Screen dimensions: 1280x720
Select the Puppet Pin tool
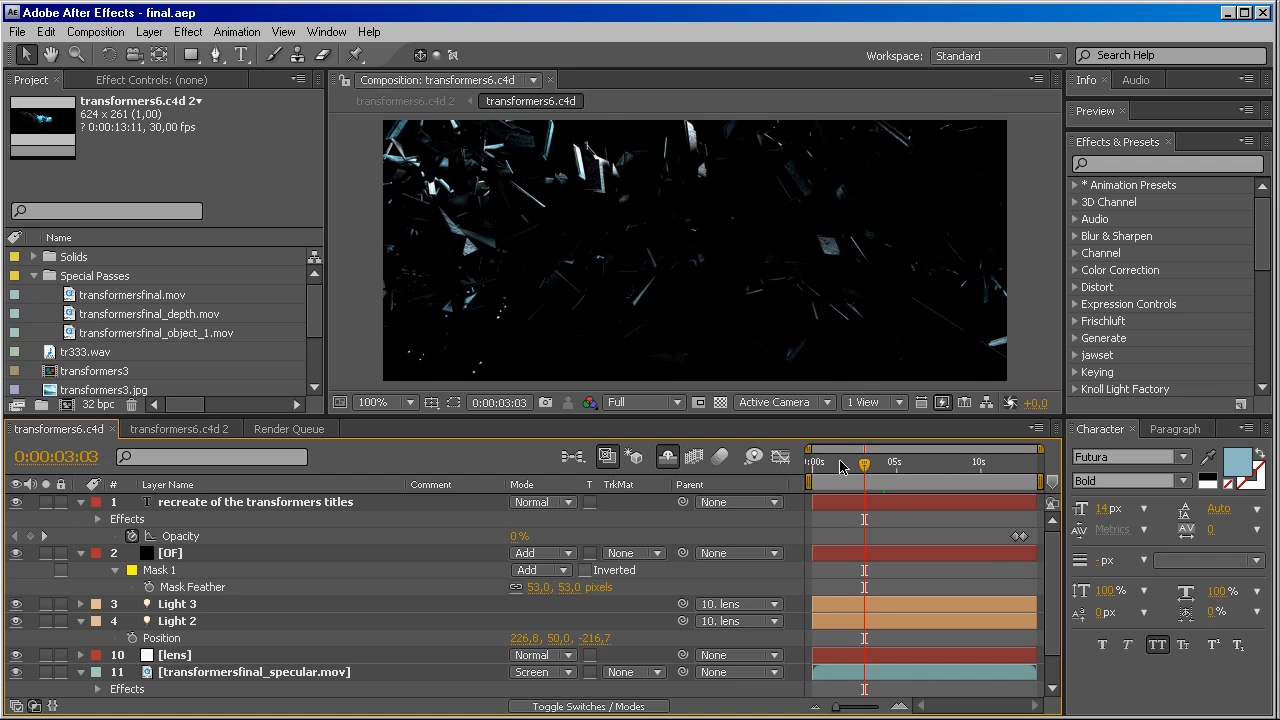coord(356,55)
